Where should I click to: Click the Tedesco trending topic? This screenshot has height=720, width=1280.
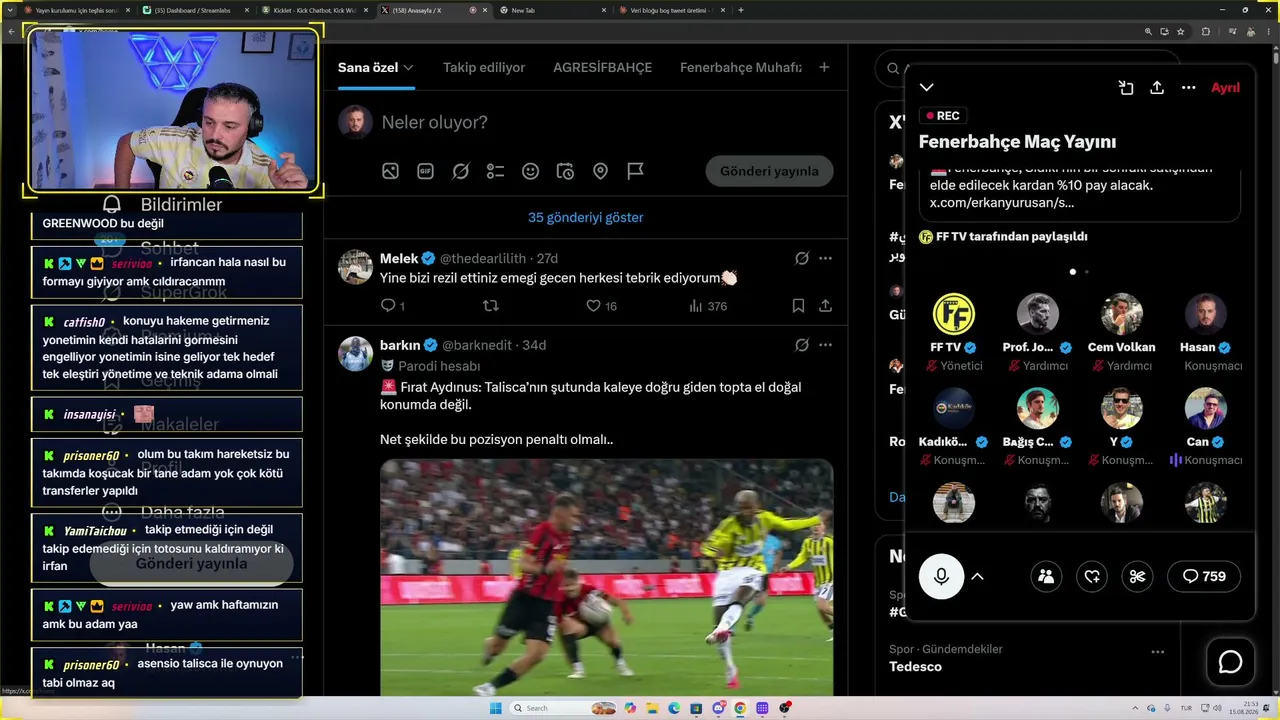(915, 666)
